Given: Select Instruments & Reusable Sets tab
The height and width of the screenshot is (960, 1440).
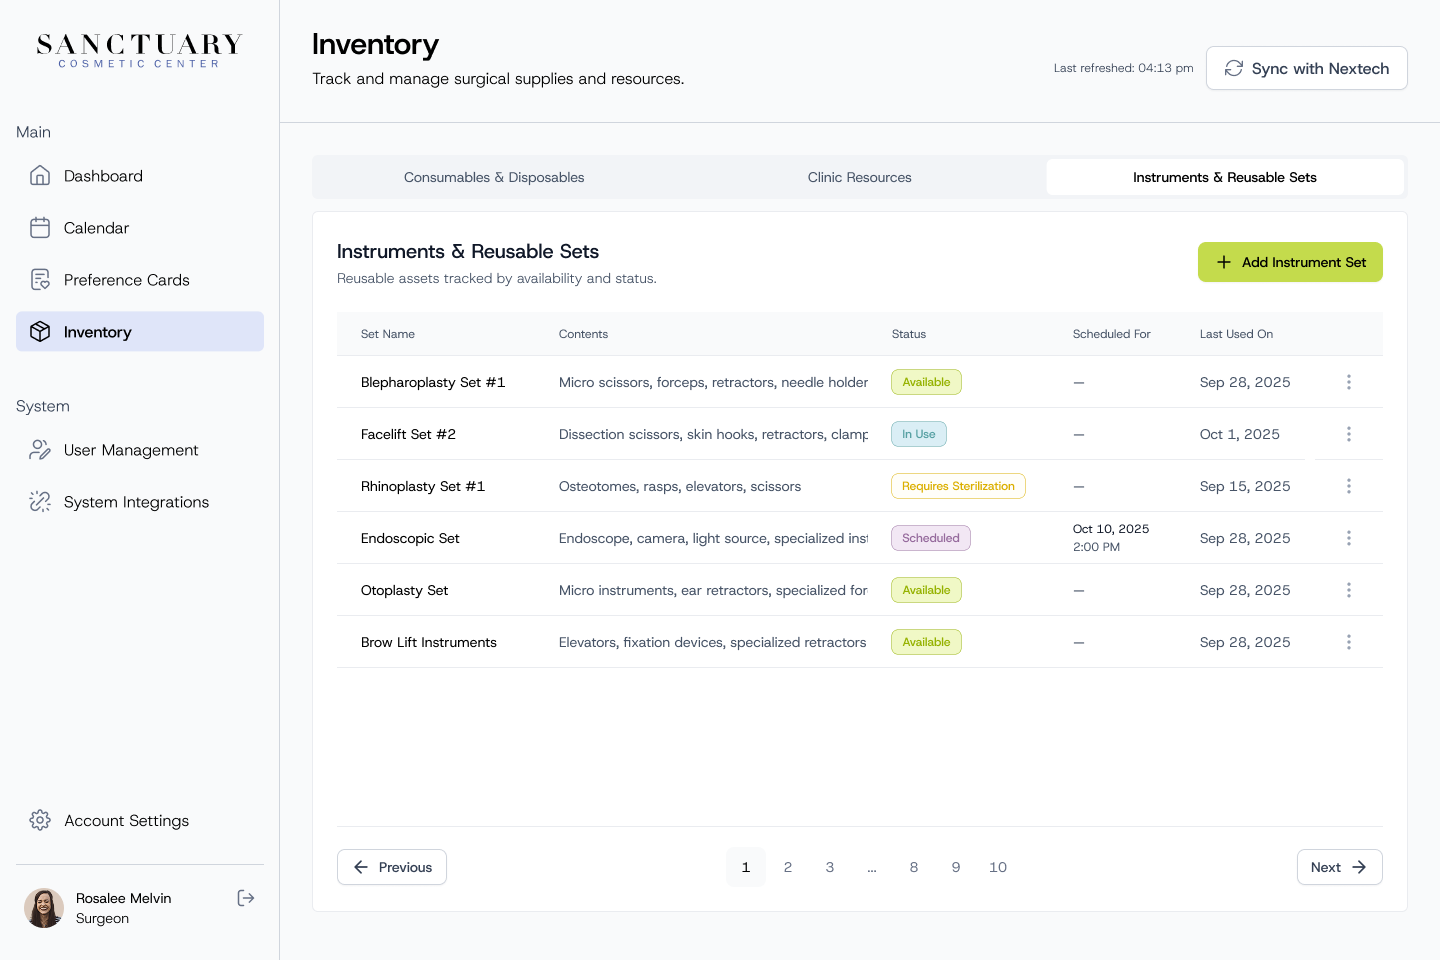Looking at the screenshot, I should pyautogui.click(x=1225, y=177).
